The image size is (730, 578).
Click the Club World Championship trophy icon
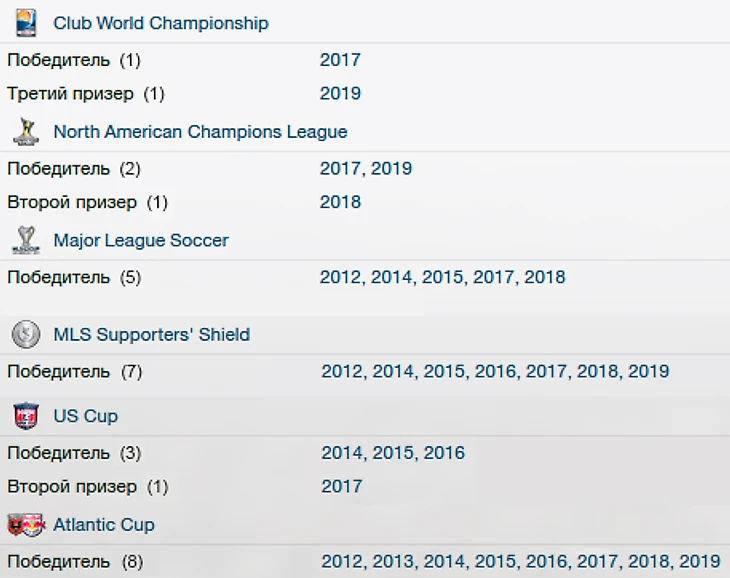pos(26,22)
